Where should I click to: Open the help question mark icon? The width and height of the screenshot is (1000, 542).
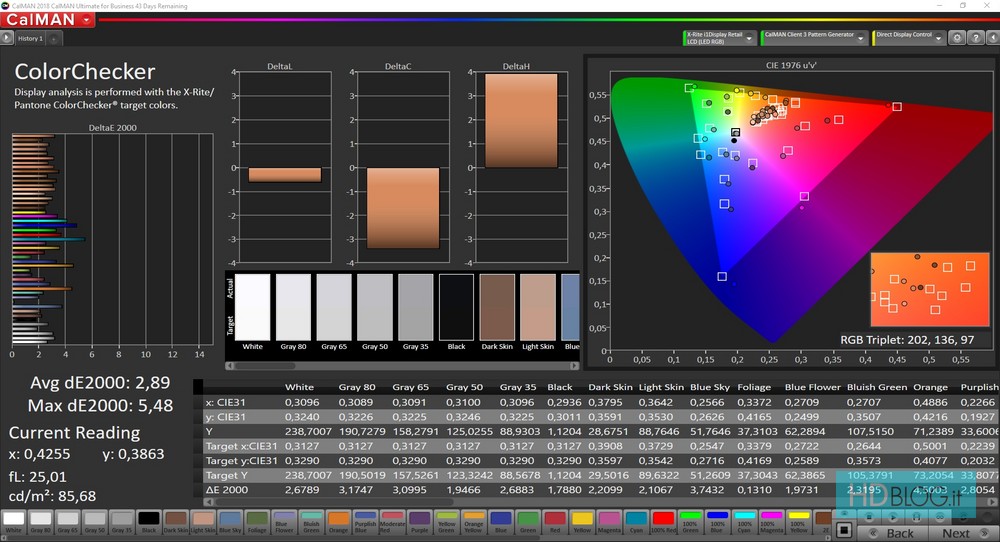coord(976,38)
